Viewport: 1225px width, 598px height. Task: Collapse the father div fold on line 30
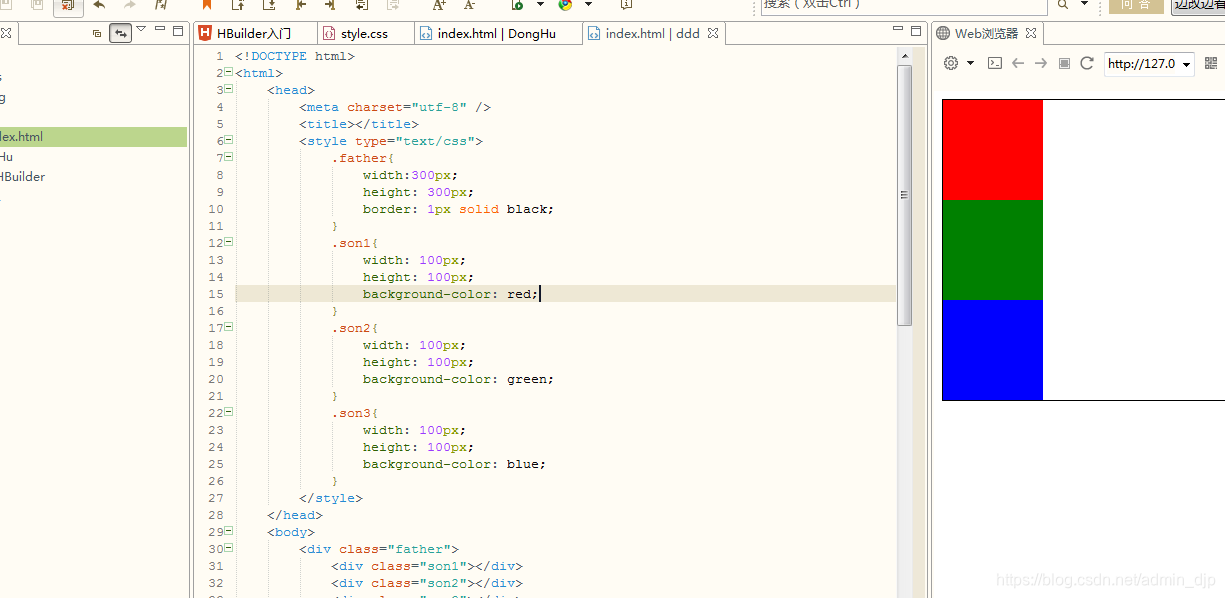coord(229,547)
